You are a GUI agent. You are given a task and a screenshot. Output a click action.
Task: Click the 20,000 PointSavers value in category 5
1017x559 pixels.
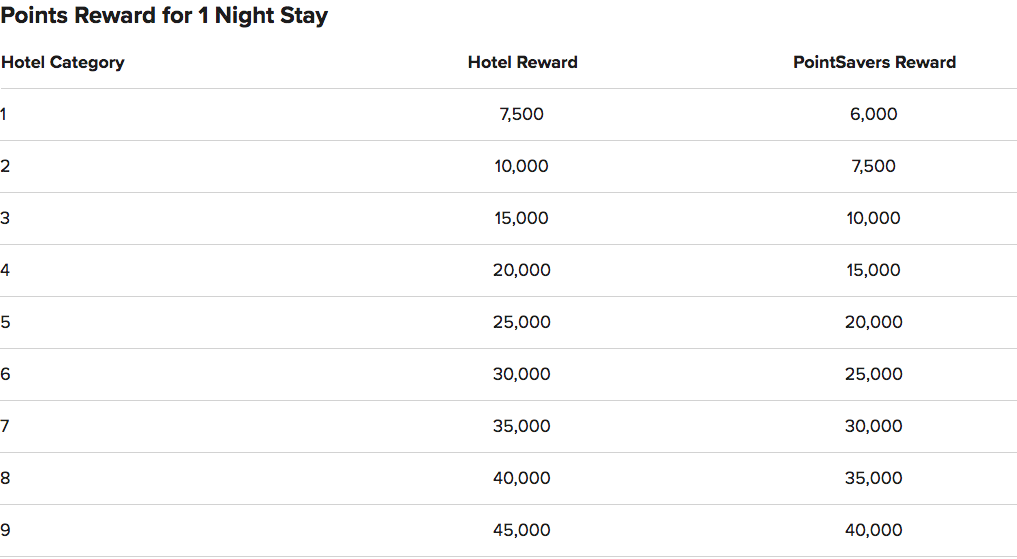coord(874,322)
